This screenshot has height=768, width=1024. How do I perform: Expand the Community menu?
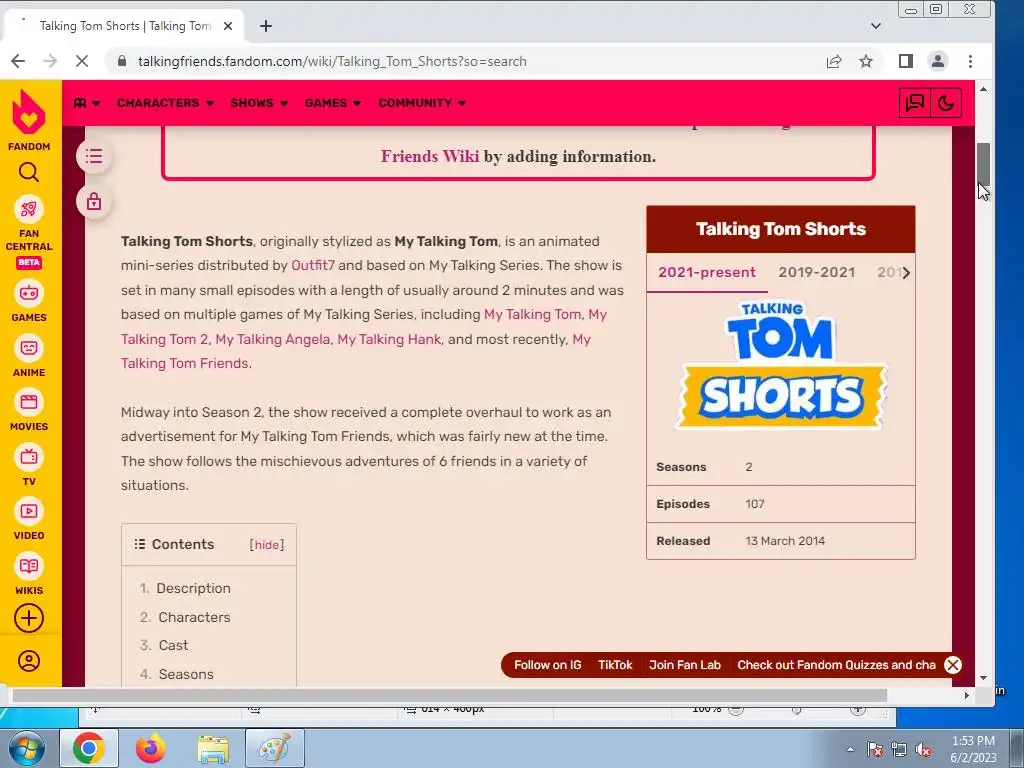point(422,103)
